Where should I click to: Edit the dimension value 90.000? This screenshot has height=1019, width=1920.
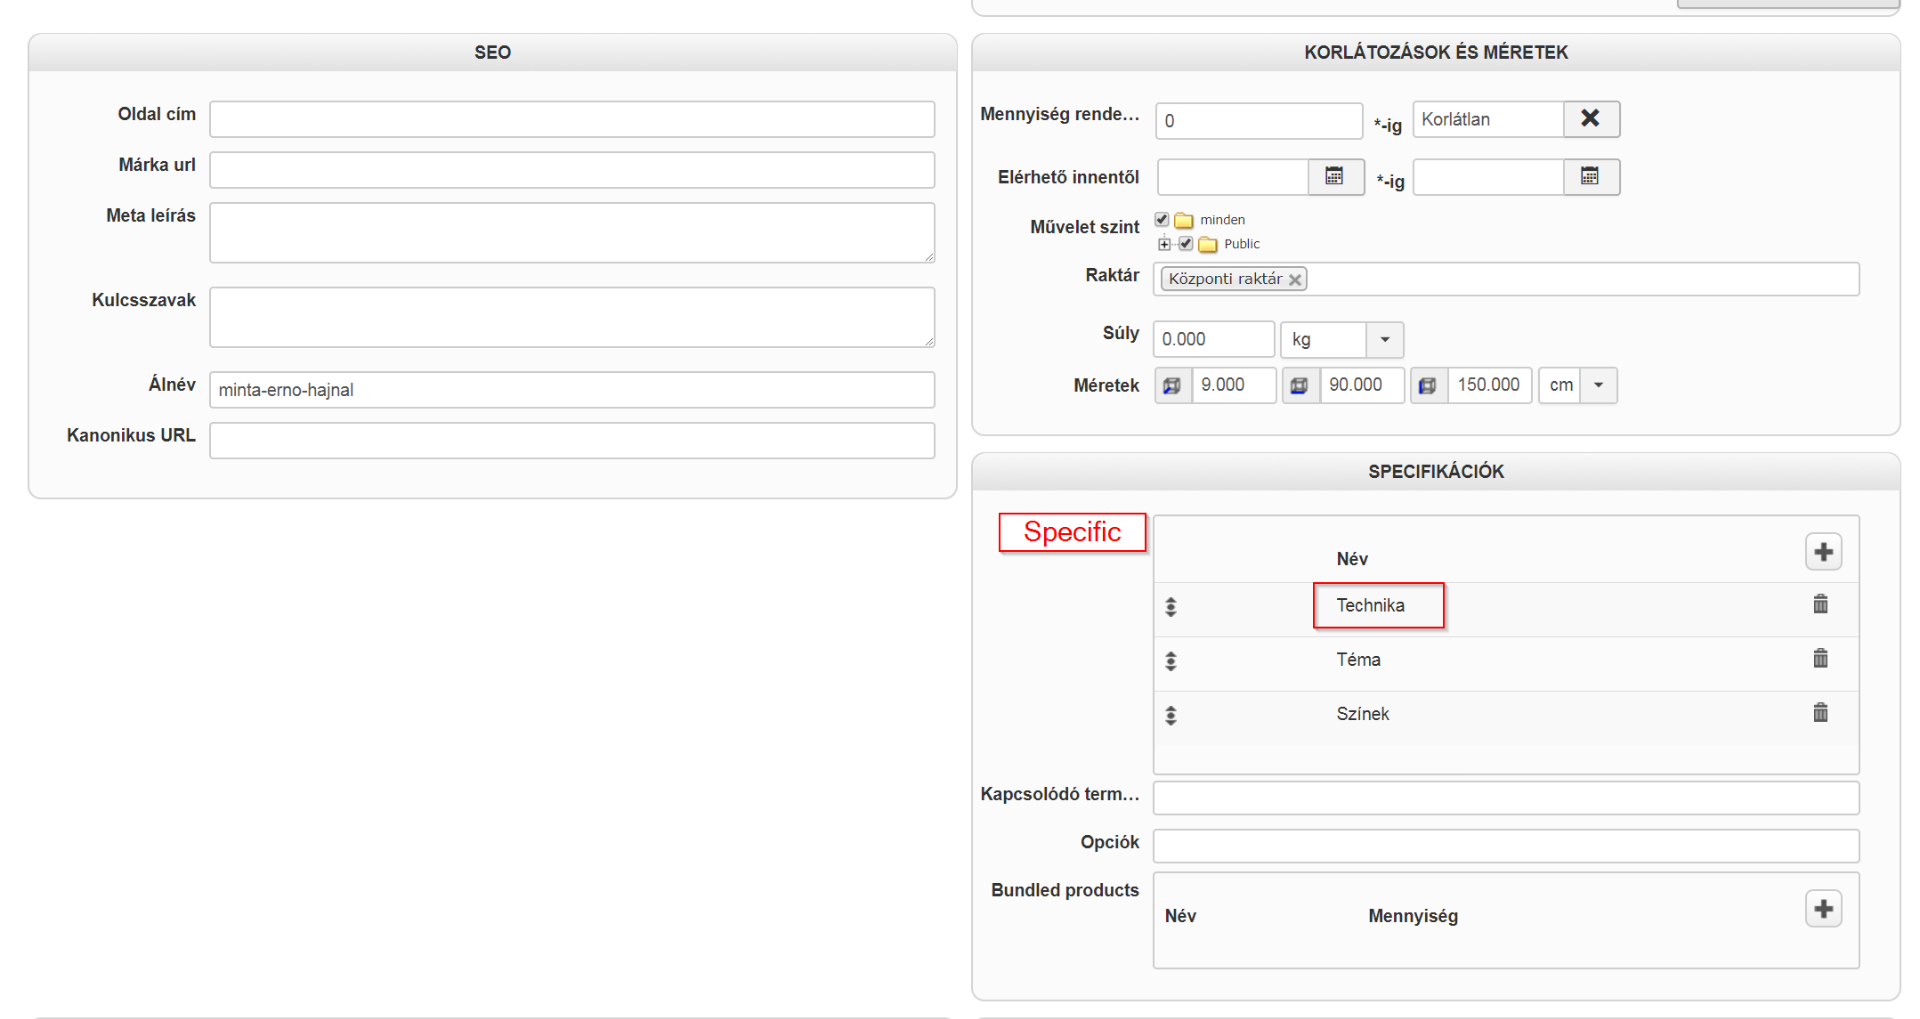click(x=1362, y=385)
